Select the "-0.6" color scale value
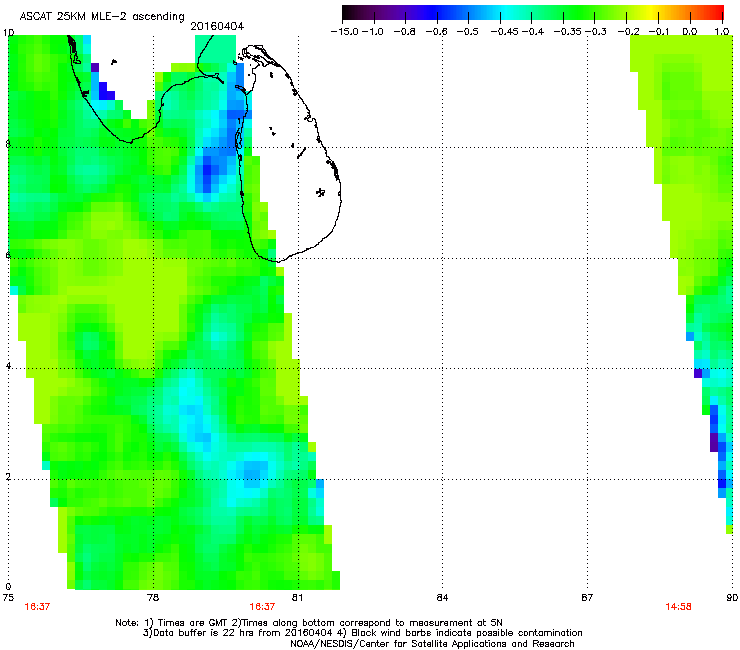This screenshot has height=650, width=740. coord(436,32)
